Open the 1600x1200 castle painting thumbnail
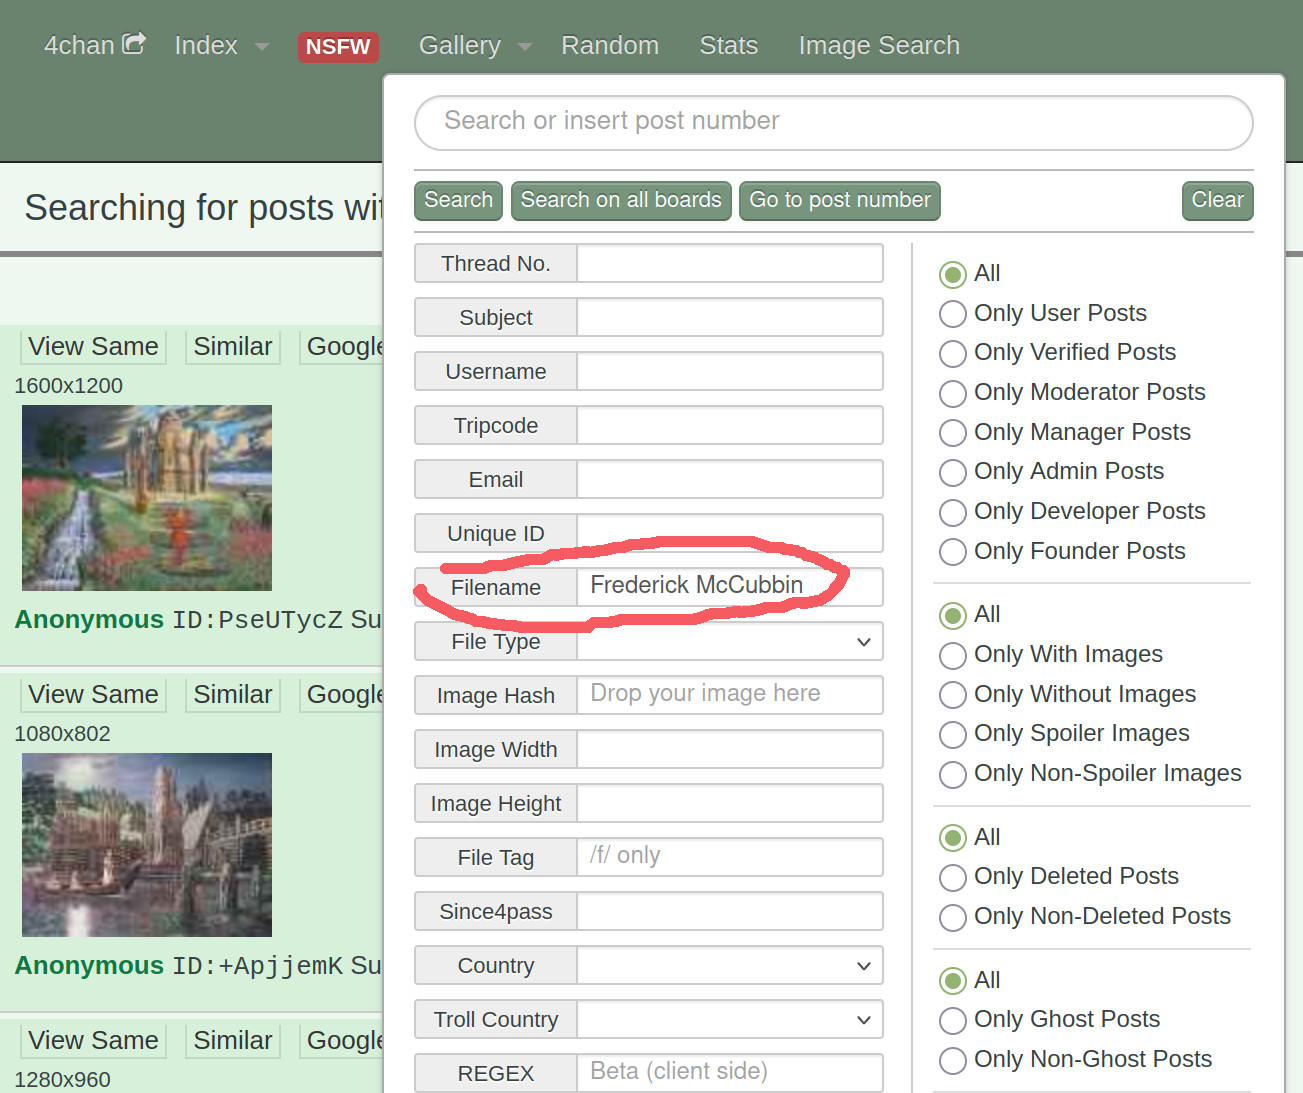This screenshot has height=1093, width=1303. coord(147,498)
